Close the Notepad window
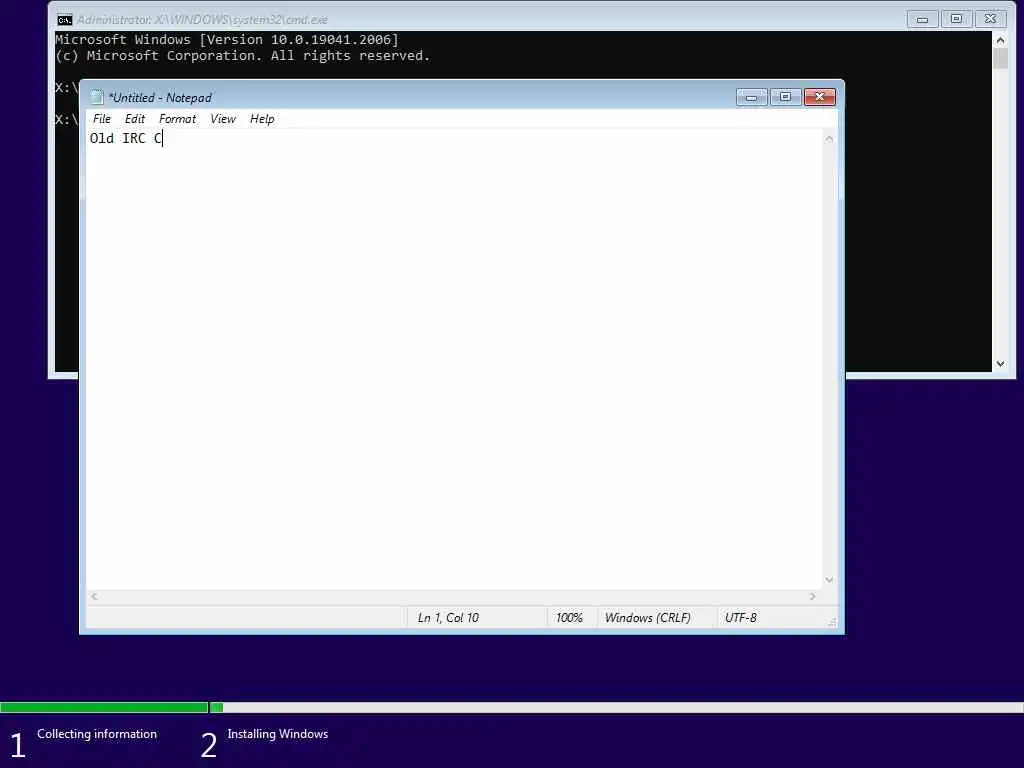1024x768 pixels. click(820, 97)
